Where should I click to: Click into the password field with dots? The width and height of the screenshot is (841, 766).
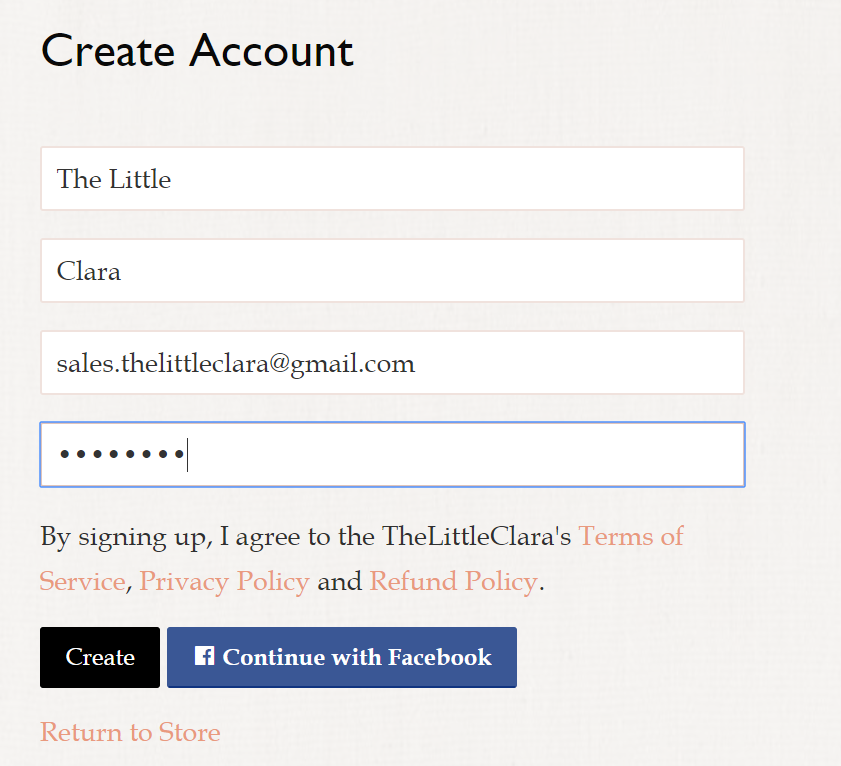click(392, 454)
